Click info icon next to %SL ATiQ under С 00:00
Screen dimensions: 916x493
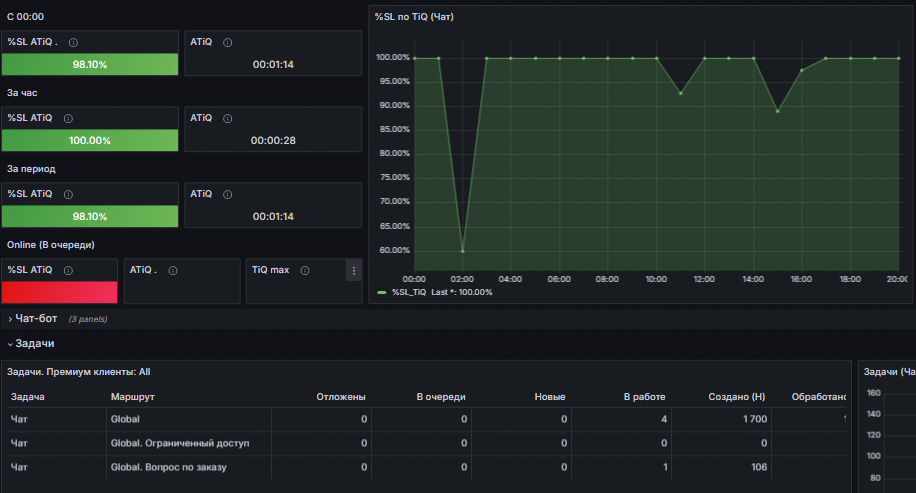(x=74, y=42)
